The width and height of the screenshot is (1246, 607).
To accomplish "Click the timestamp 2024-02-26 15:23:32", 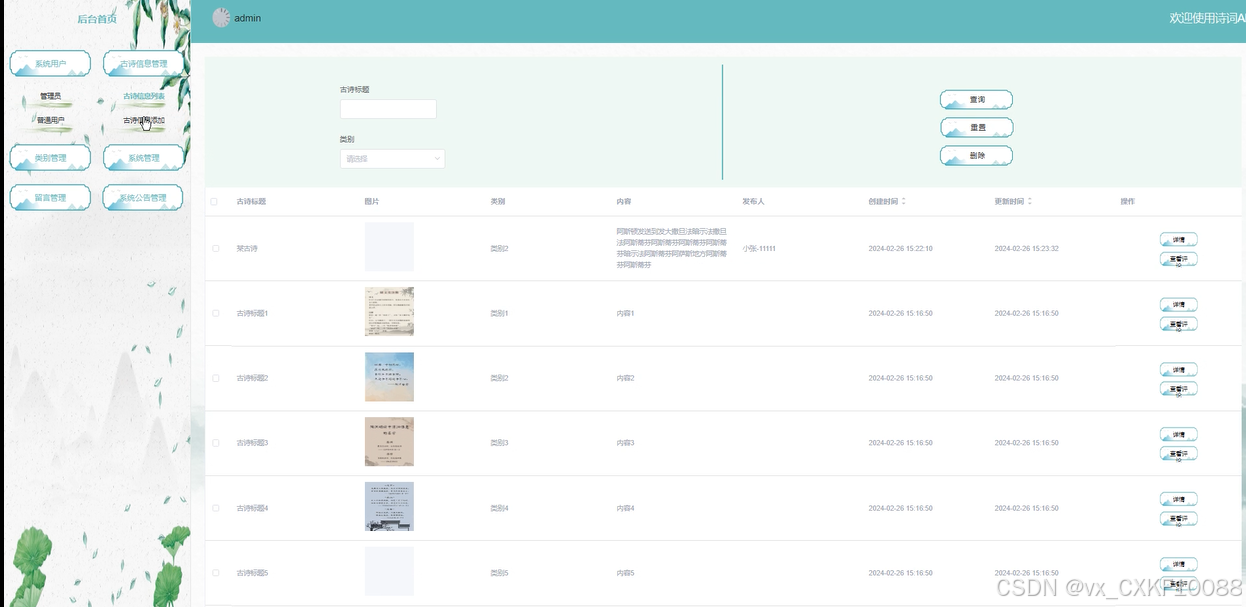I will pyautogui.click(x=1026, y=248).
